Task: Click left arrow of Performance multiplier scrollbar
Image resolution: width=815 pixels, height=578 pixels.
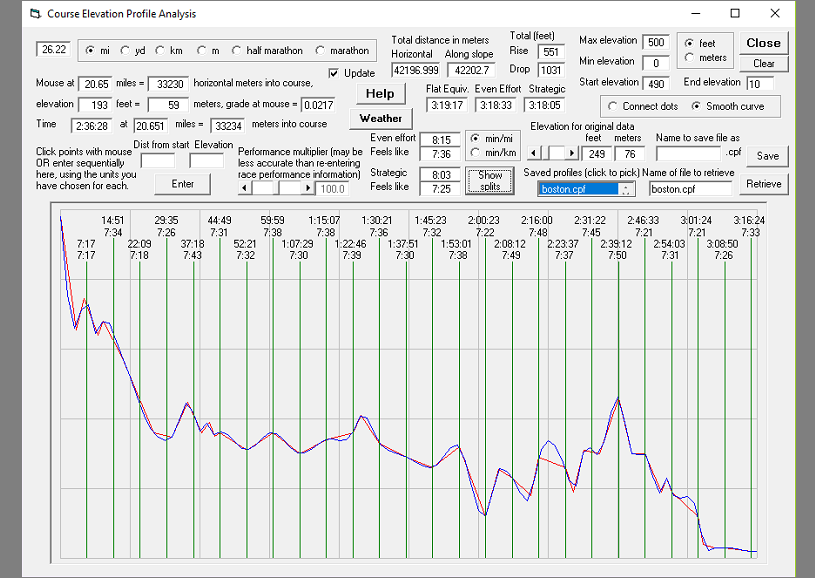Action: tap(244, 188)
